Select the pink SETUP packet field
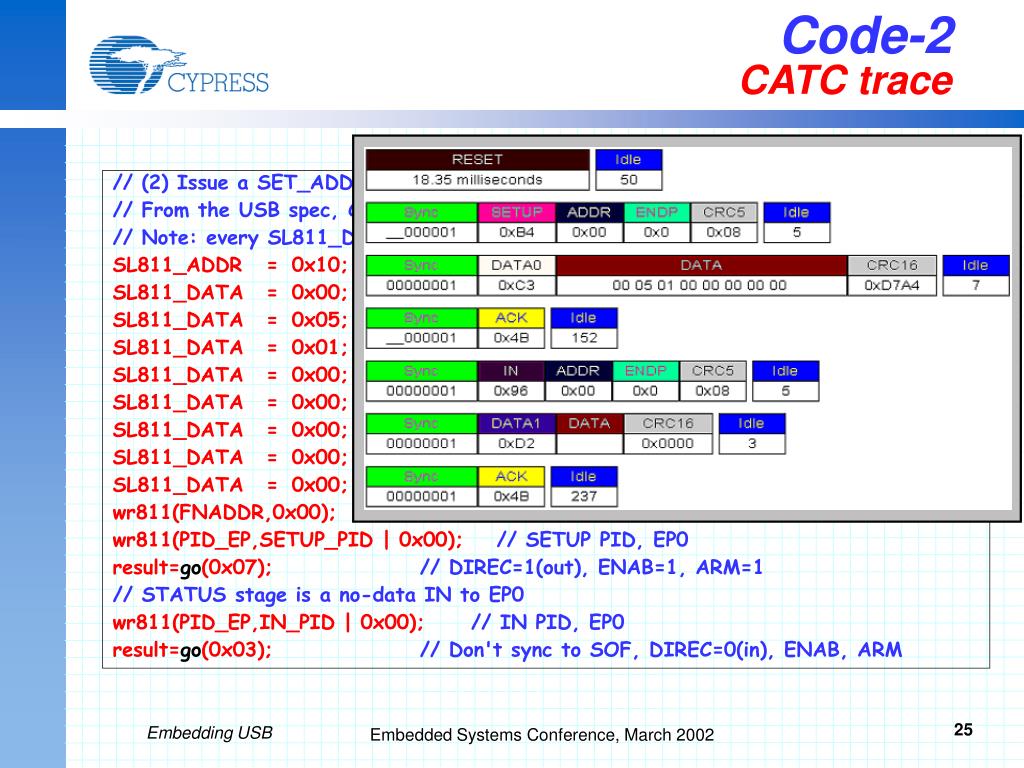Screen dimensions: 1024x768 click(515, 212)
